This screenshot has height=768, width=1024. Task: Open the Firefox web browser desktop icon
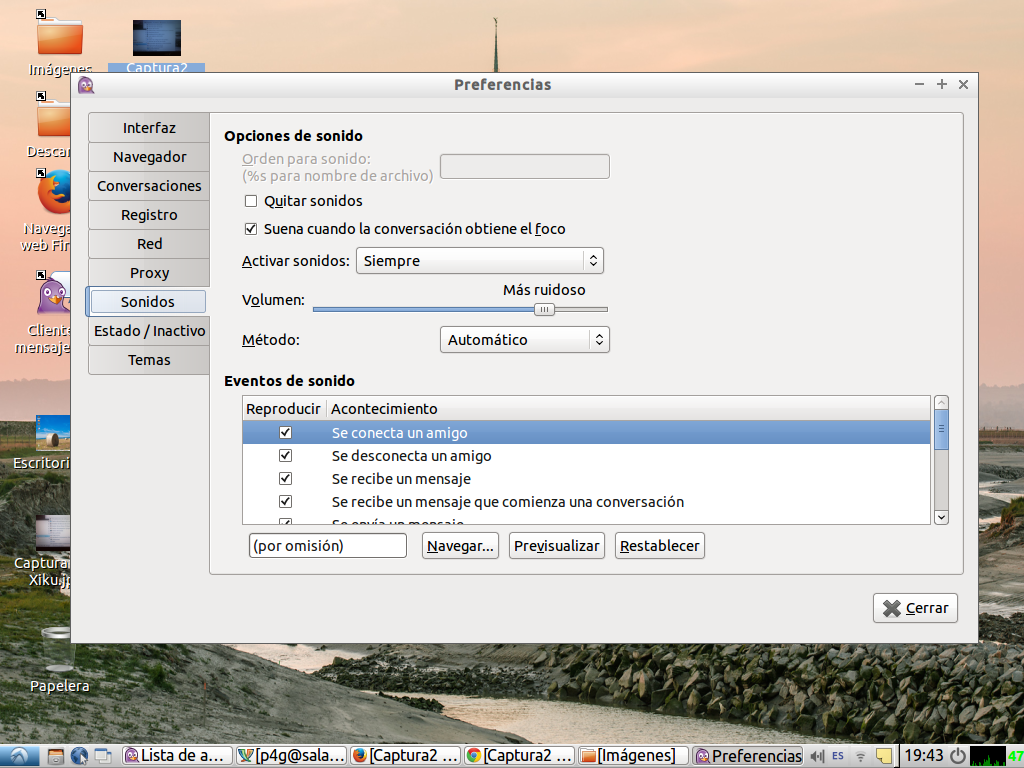[x=54, y=192]
